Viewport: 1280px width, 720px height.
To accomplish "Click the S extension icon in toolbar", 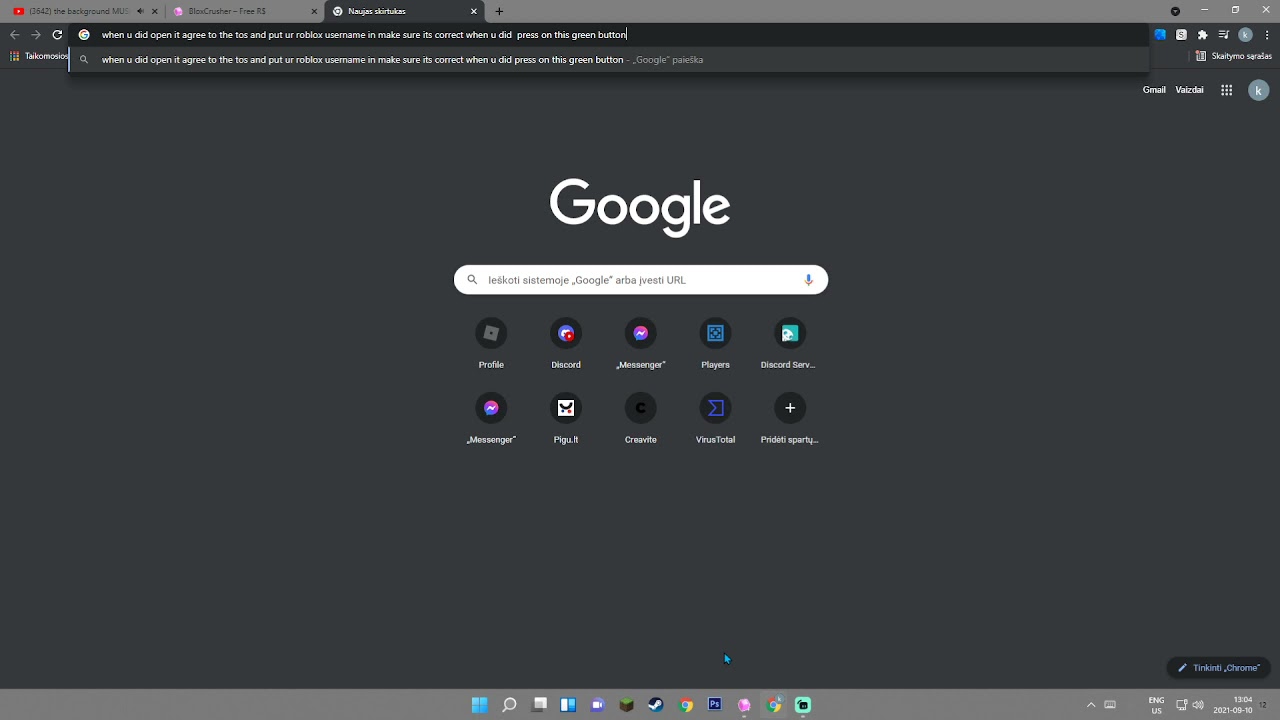I will pos(1181,34).
